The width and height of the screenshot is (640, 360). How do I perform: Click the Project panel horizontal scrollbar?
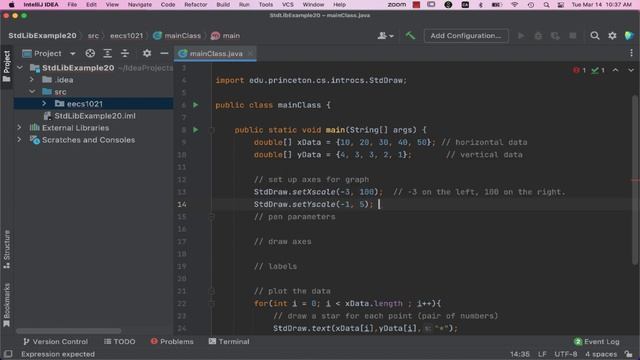pos(68,331)
